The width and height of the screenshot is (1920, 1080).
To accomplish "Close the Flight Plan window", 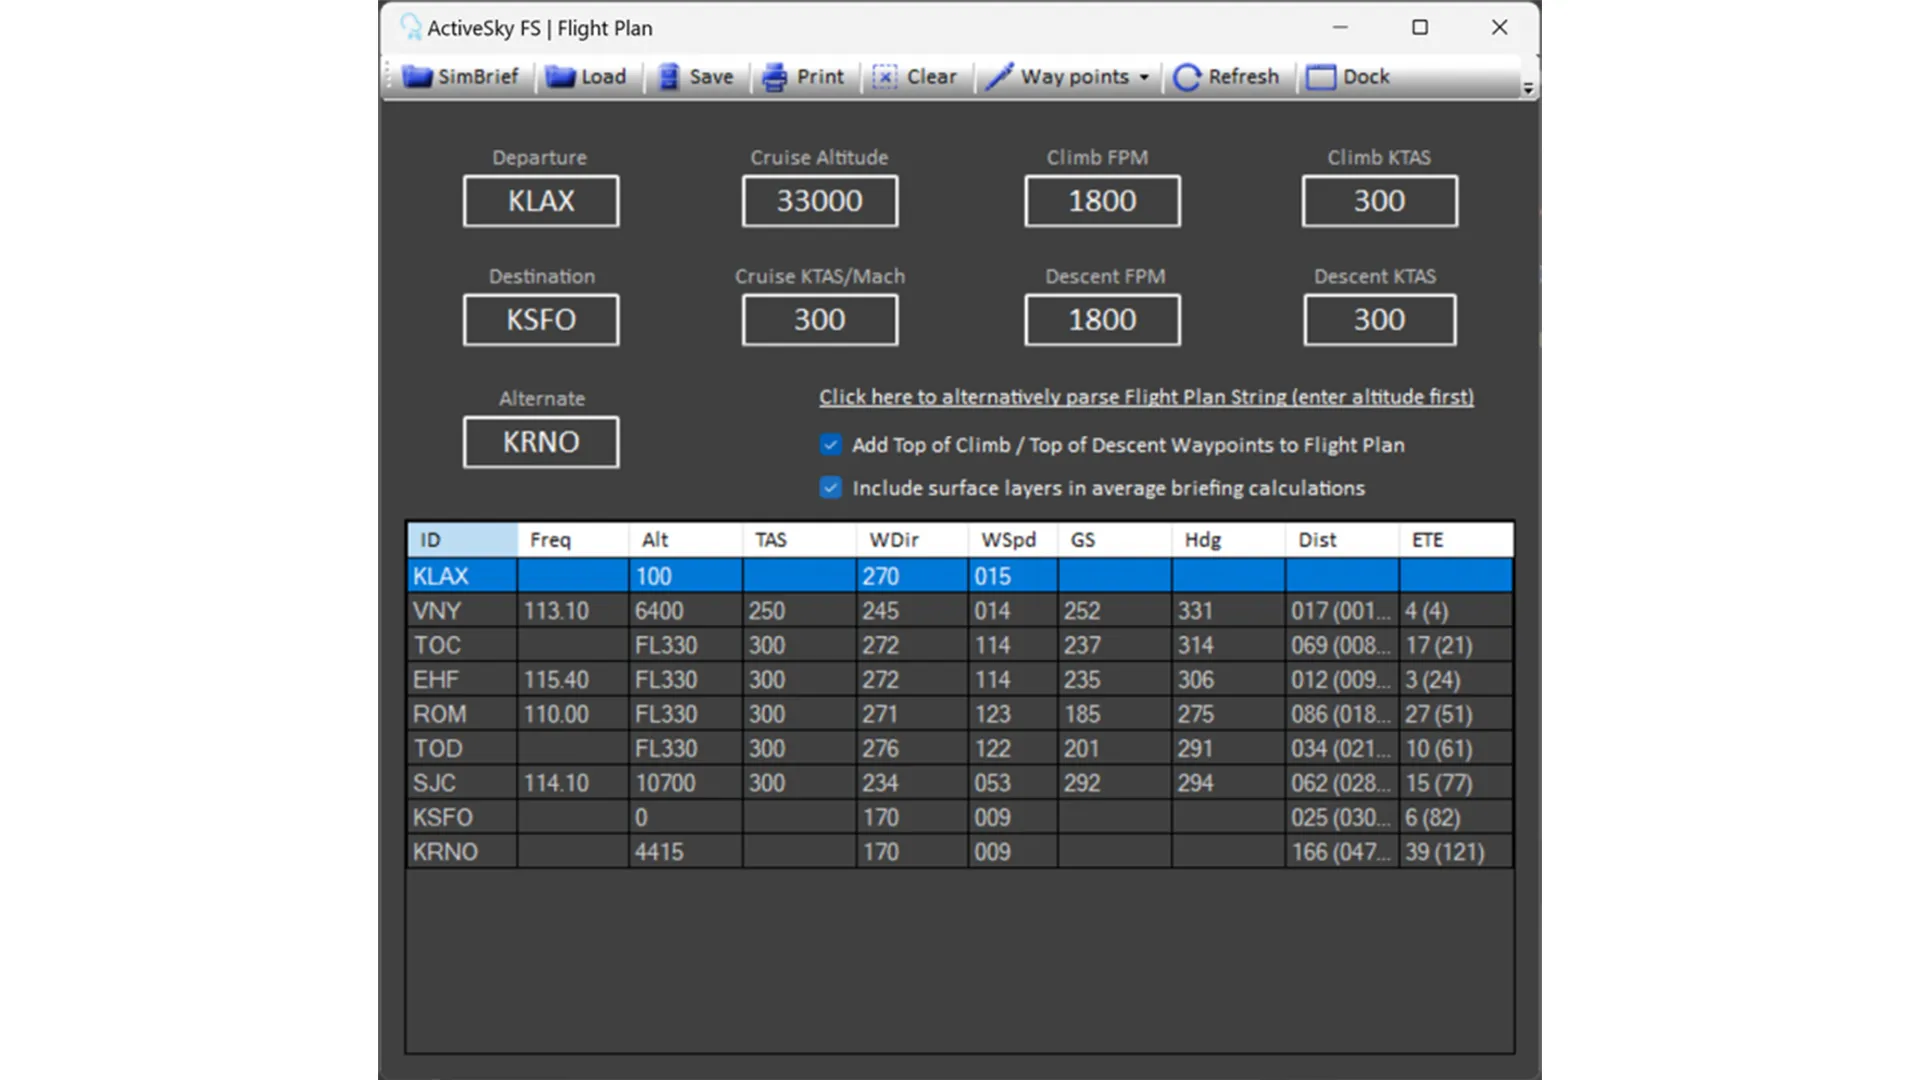I will 1499,27.
